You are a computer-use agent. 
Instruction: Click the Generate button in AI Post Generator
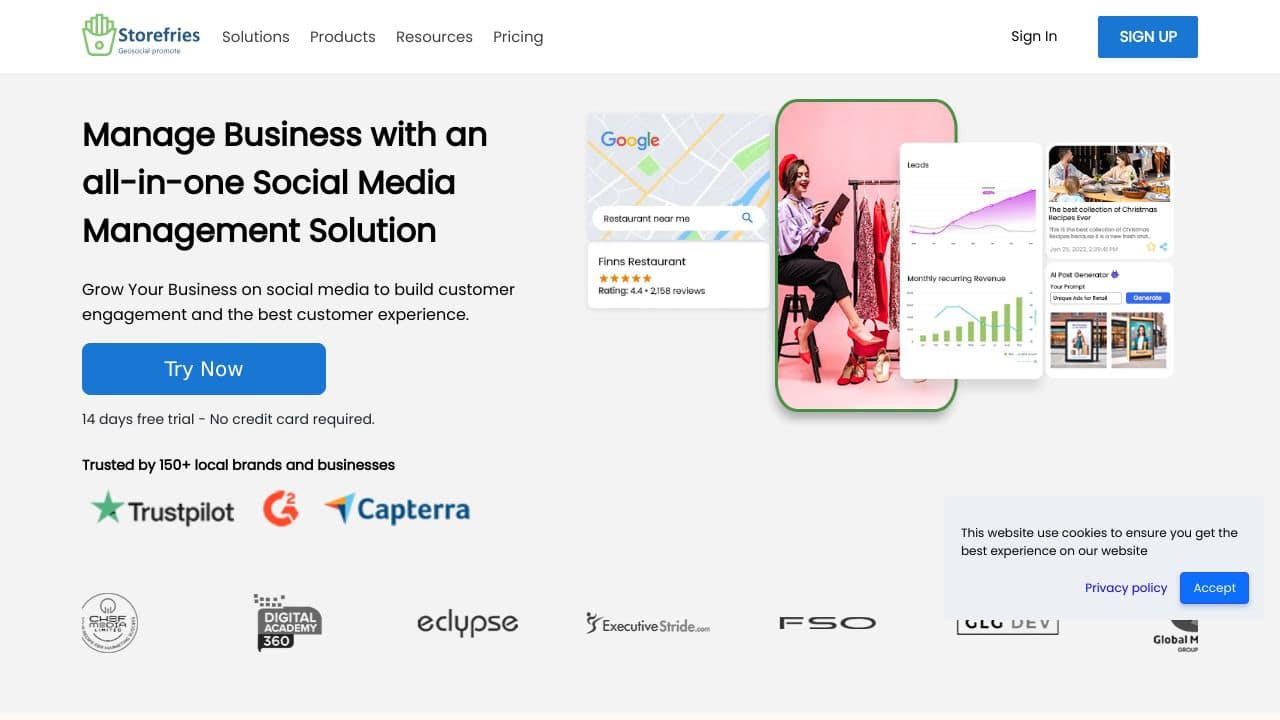point(1147,298)
